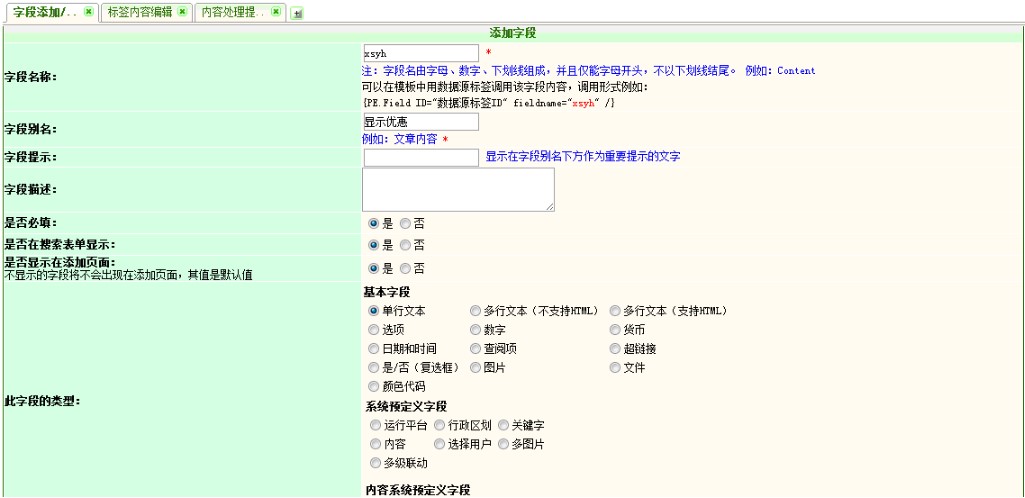
Task: Click the 系统预定义字段 heading
Action: 407,407
